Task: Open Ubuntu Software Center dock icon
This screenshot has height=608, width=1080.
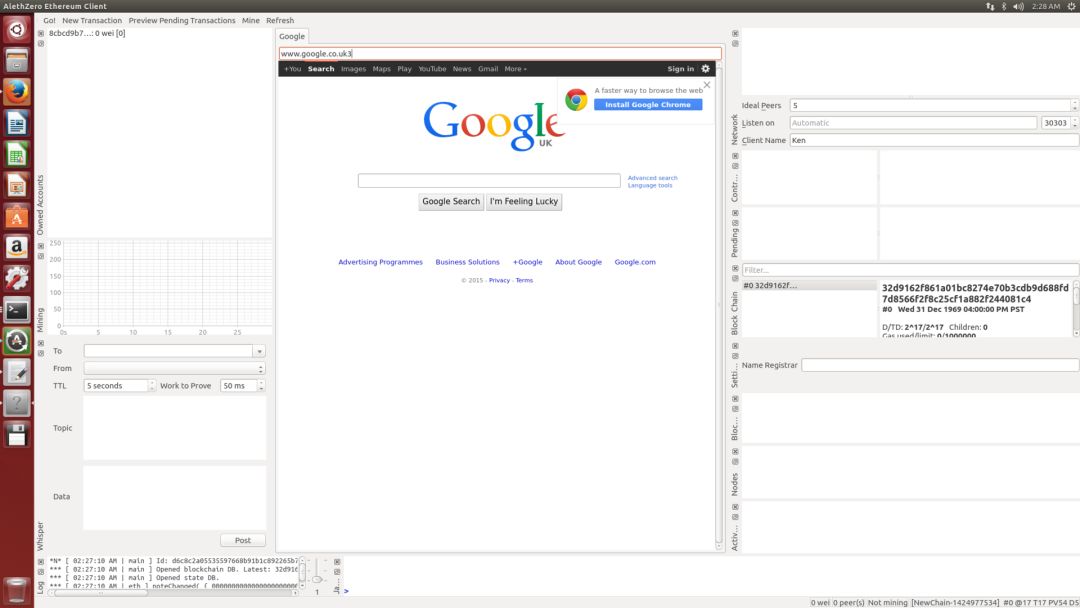Action: [x=17, y=216]
